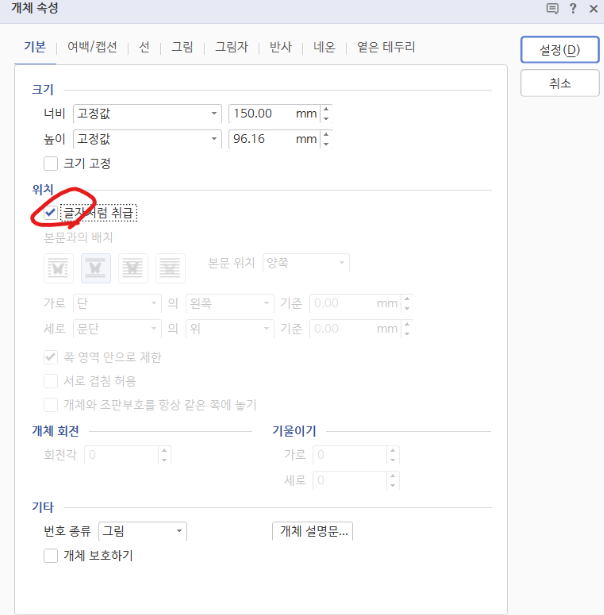The image size is (604, 615).
Task: Open help with the question mark icon
Action: pos(573,9)
